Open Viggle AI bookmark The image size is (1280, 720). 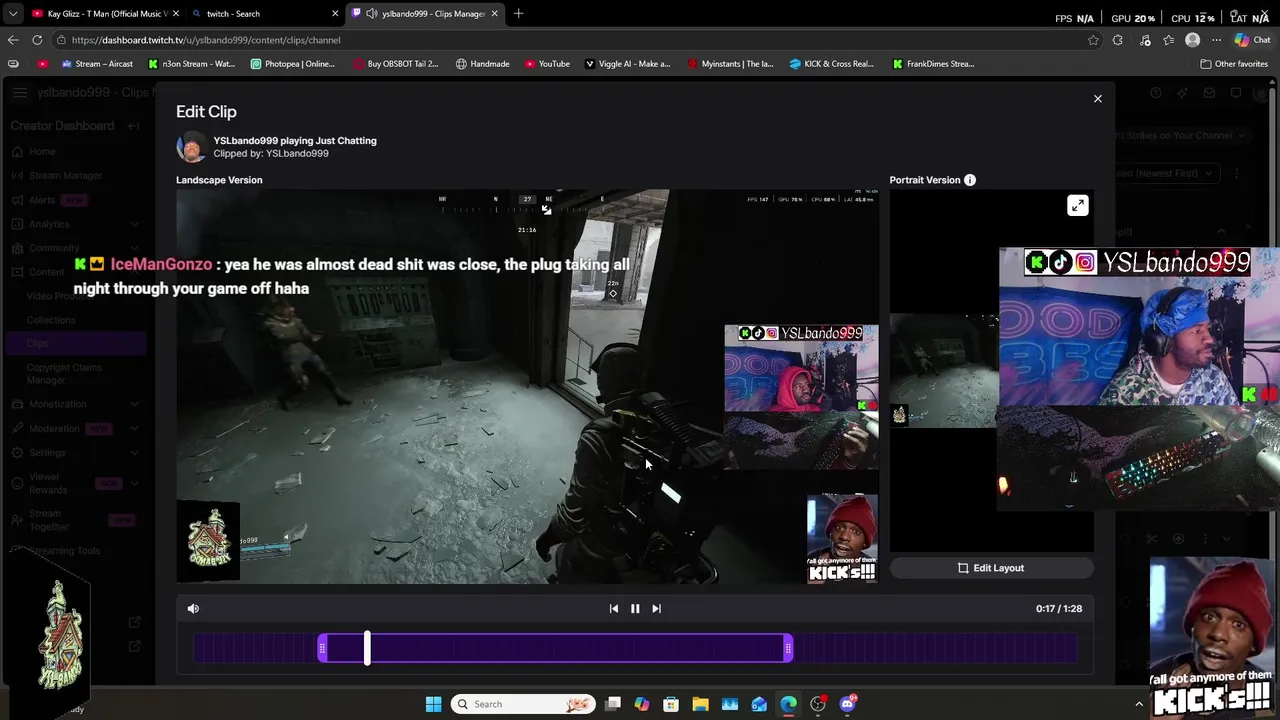627,63
